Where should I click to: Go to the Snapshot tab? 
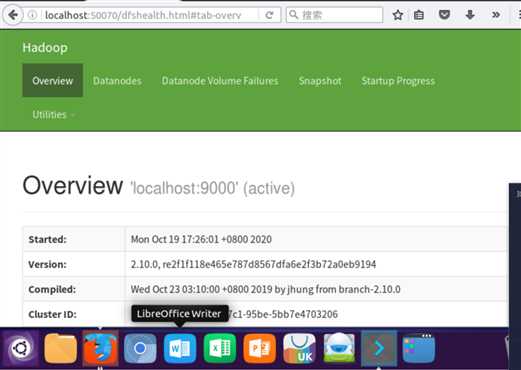tap(320, 81)
